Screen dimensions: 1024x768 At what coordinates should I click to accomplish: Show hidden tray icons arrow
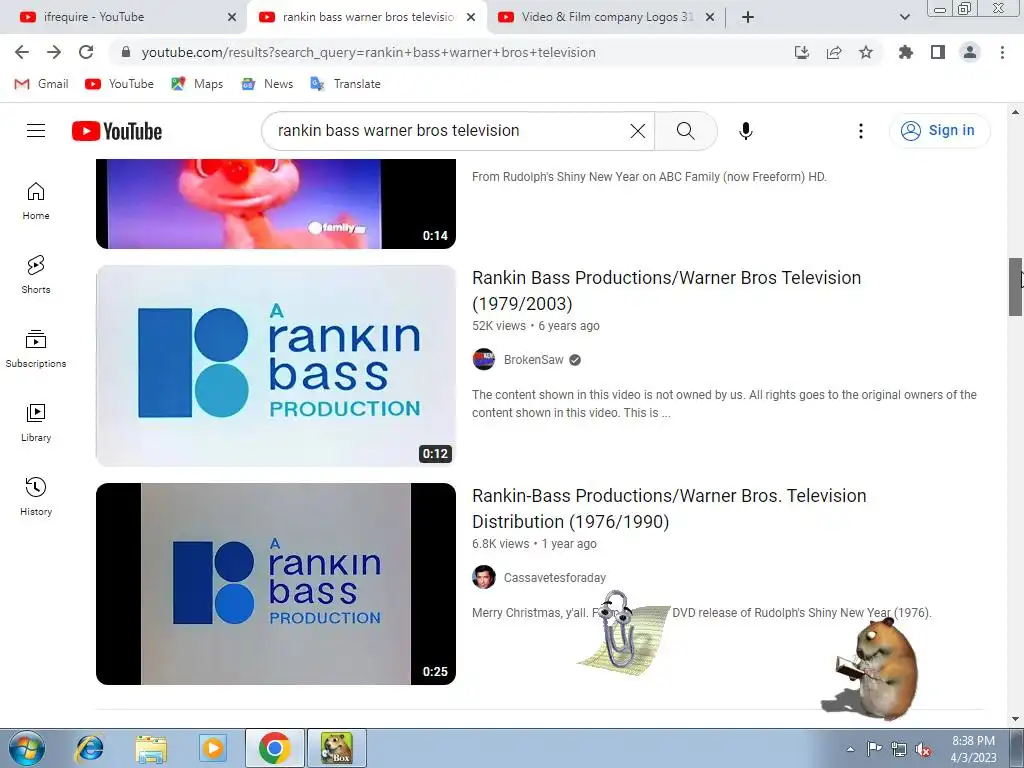point(850,749)
